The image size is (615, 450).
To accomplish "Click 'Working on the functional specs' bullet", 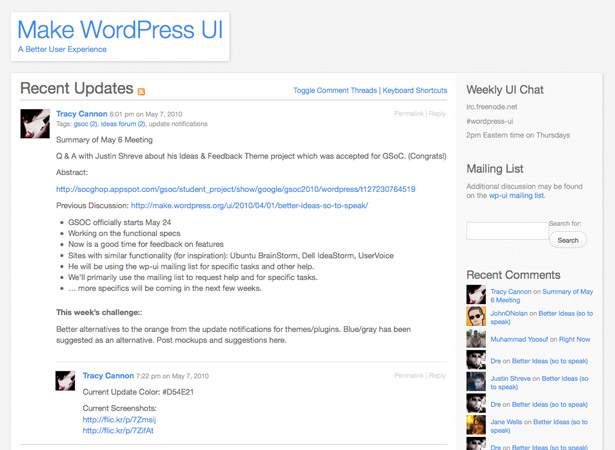I will pyautogui.click(x=124, y=233).
